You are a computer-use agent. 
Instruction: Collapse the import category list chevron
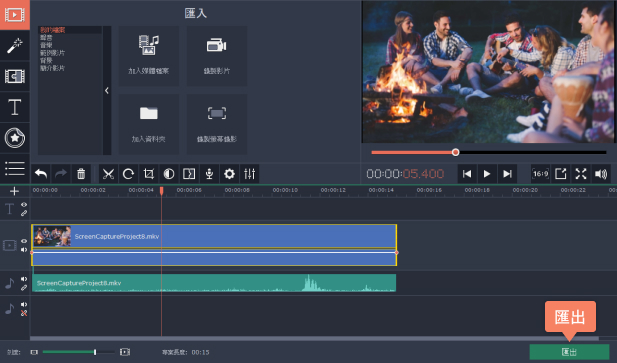click(x=107, y=90)
